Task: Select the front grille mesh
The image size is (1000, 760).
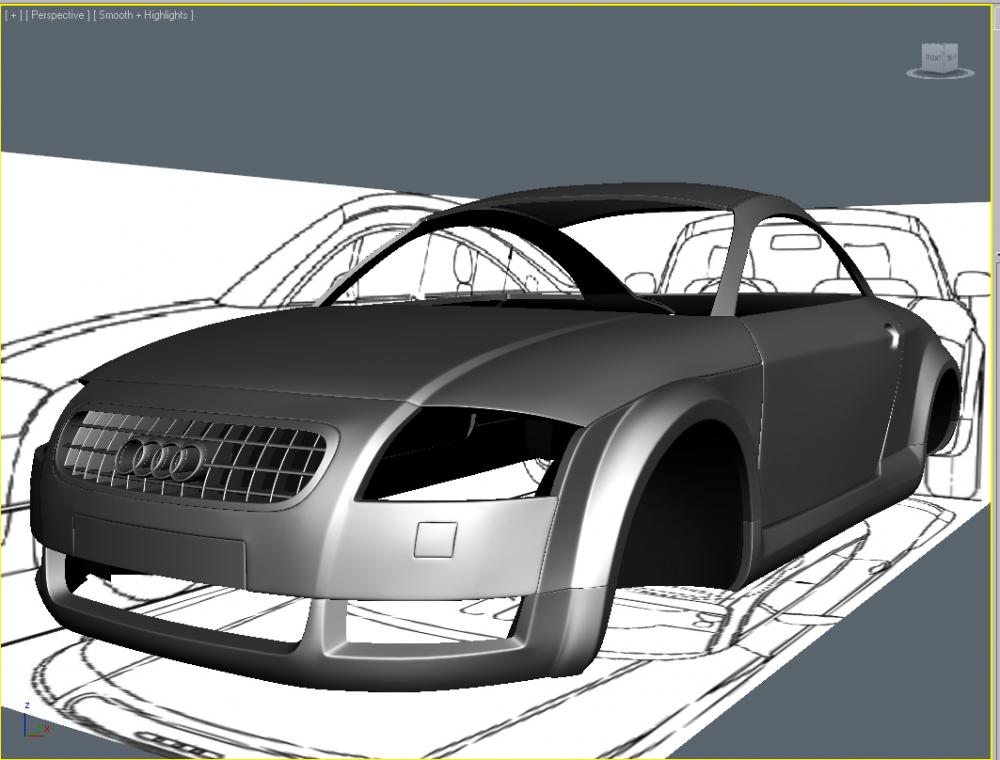Action: point(195,455)
